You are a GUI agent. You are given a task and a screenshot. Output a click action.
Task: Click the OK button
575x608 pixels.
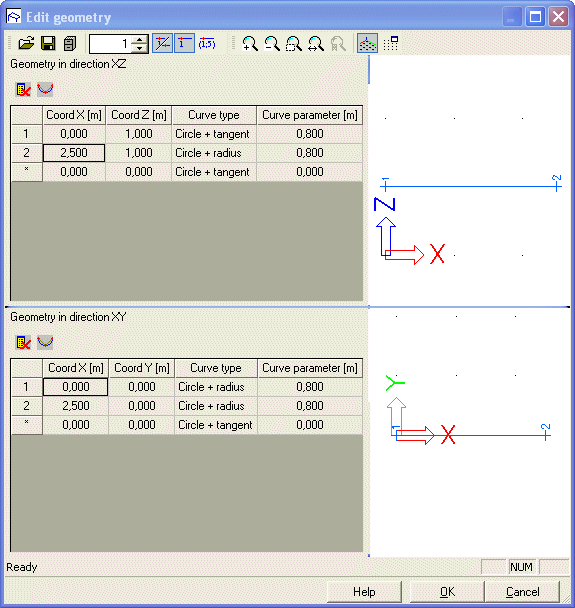pos(447,592)
